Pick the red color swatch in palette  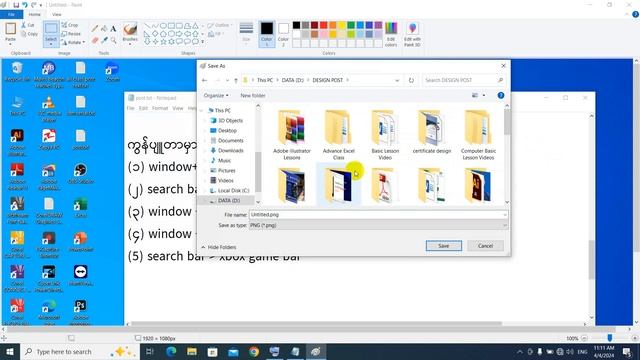[x=323, y=25]
